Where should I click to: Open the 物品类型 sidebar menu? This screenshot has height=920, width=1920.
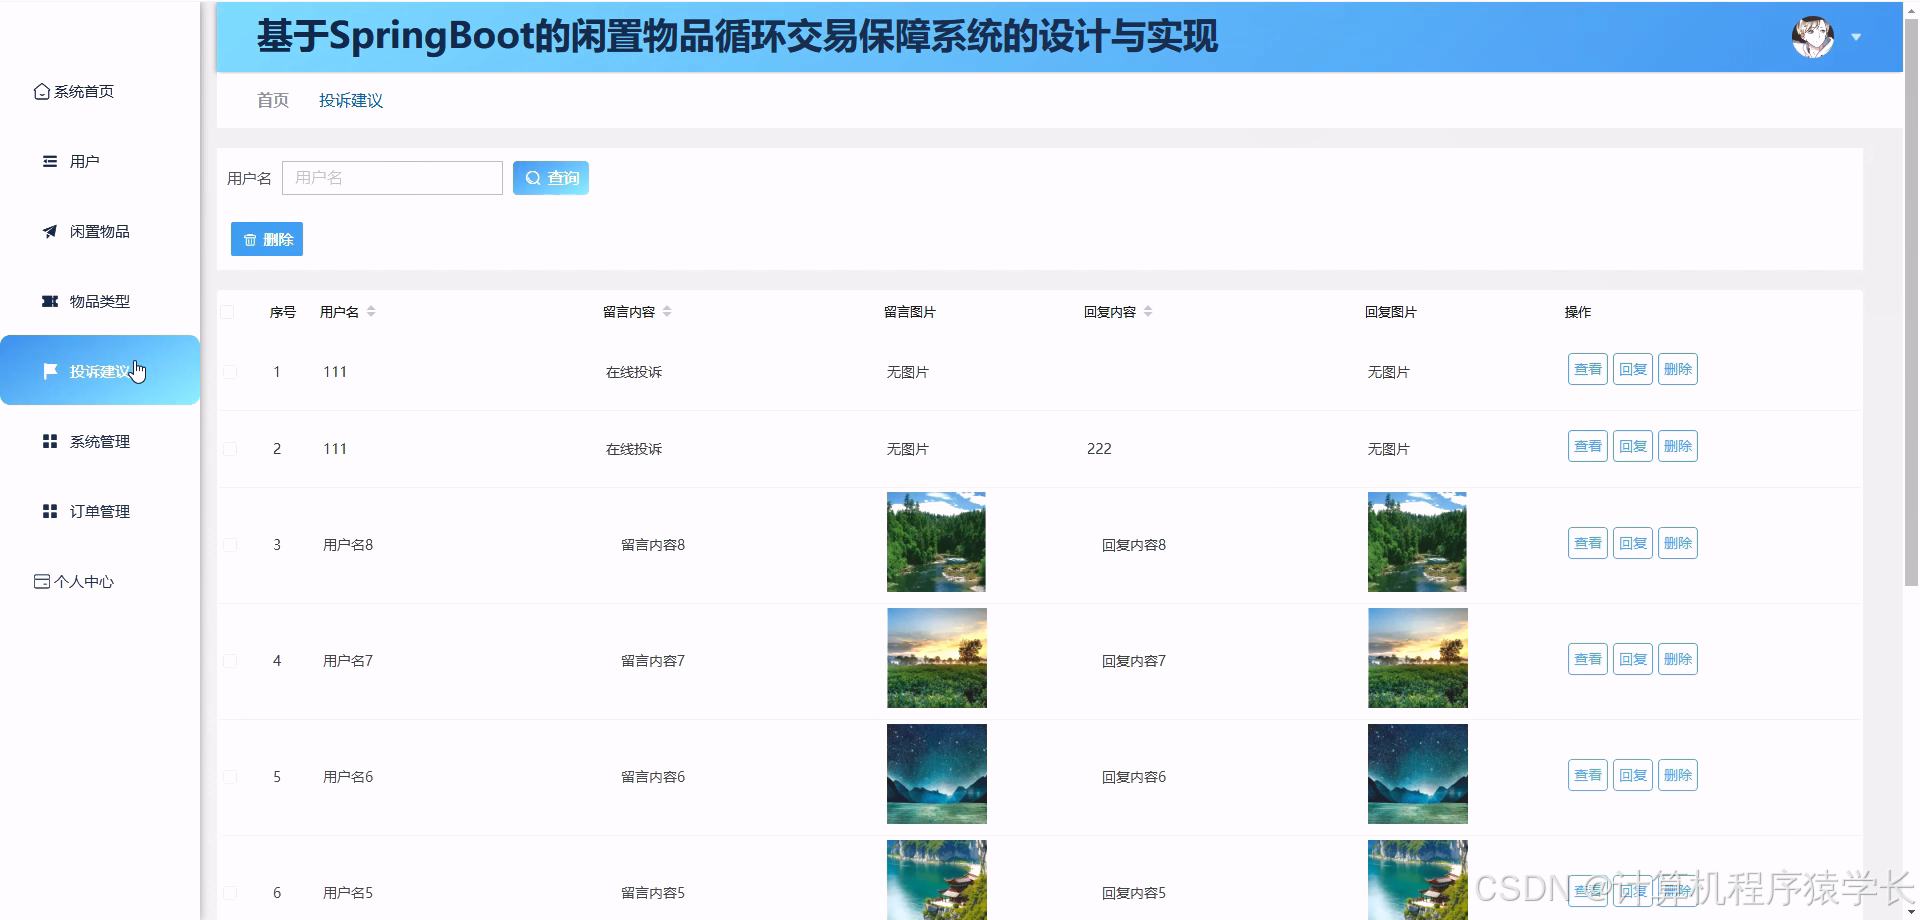tap(100, 301)
